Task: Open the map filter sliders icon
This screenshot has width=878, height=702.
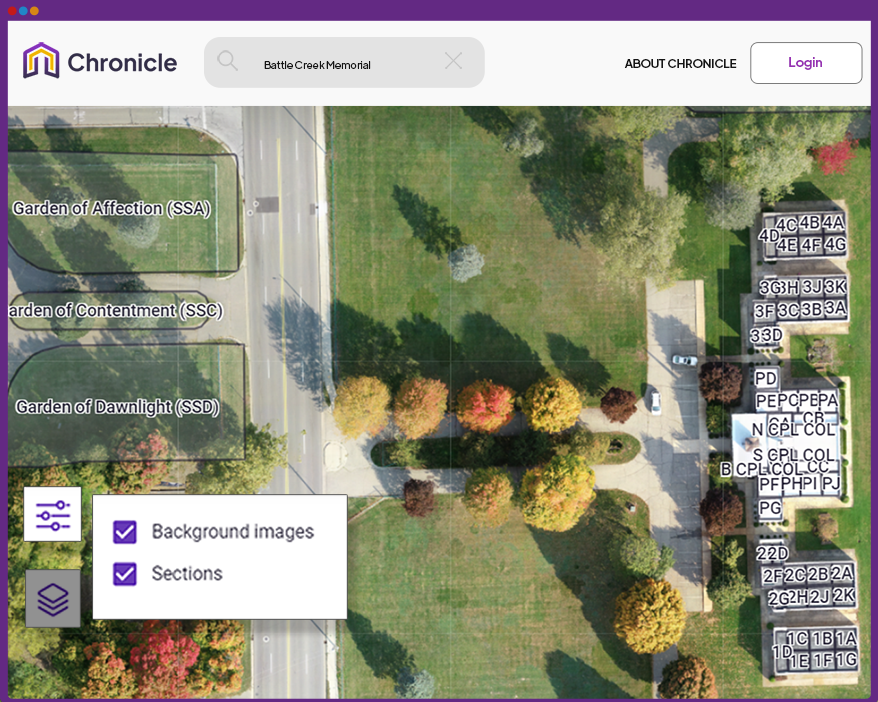Action: (x=52, y=513)
